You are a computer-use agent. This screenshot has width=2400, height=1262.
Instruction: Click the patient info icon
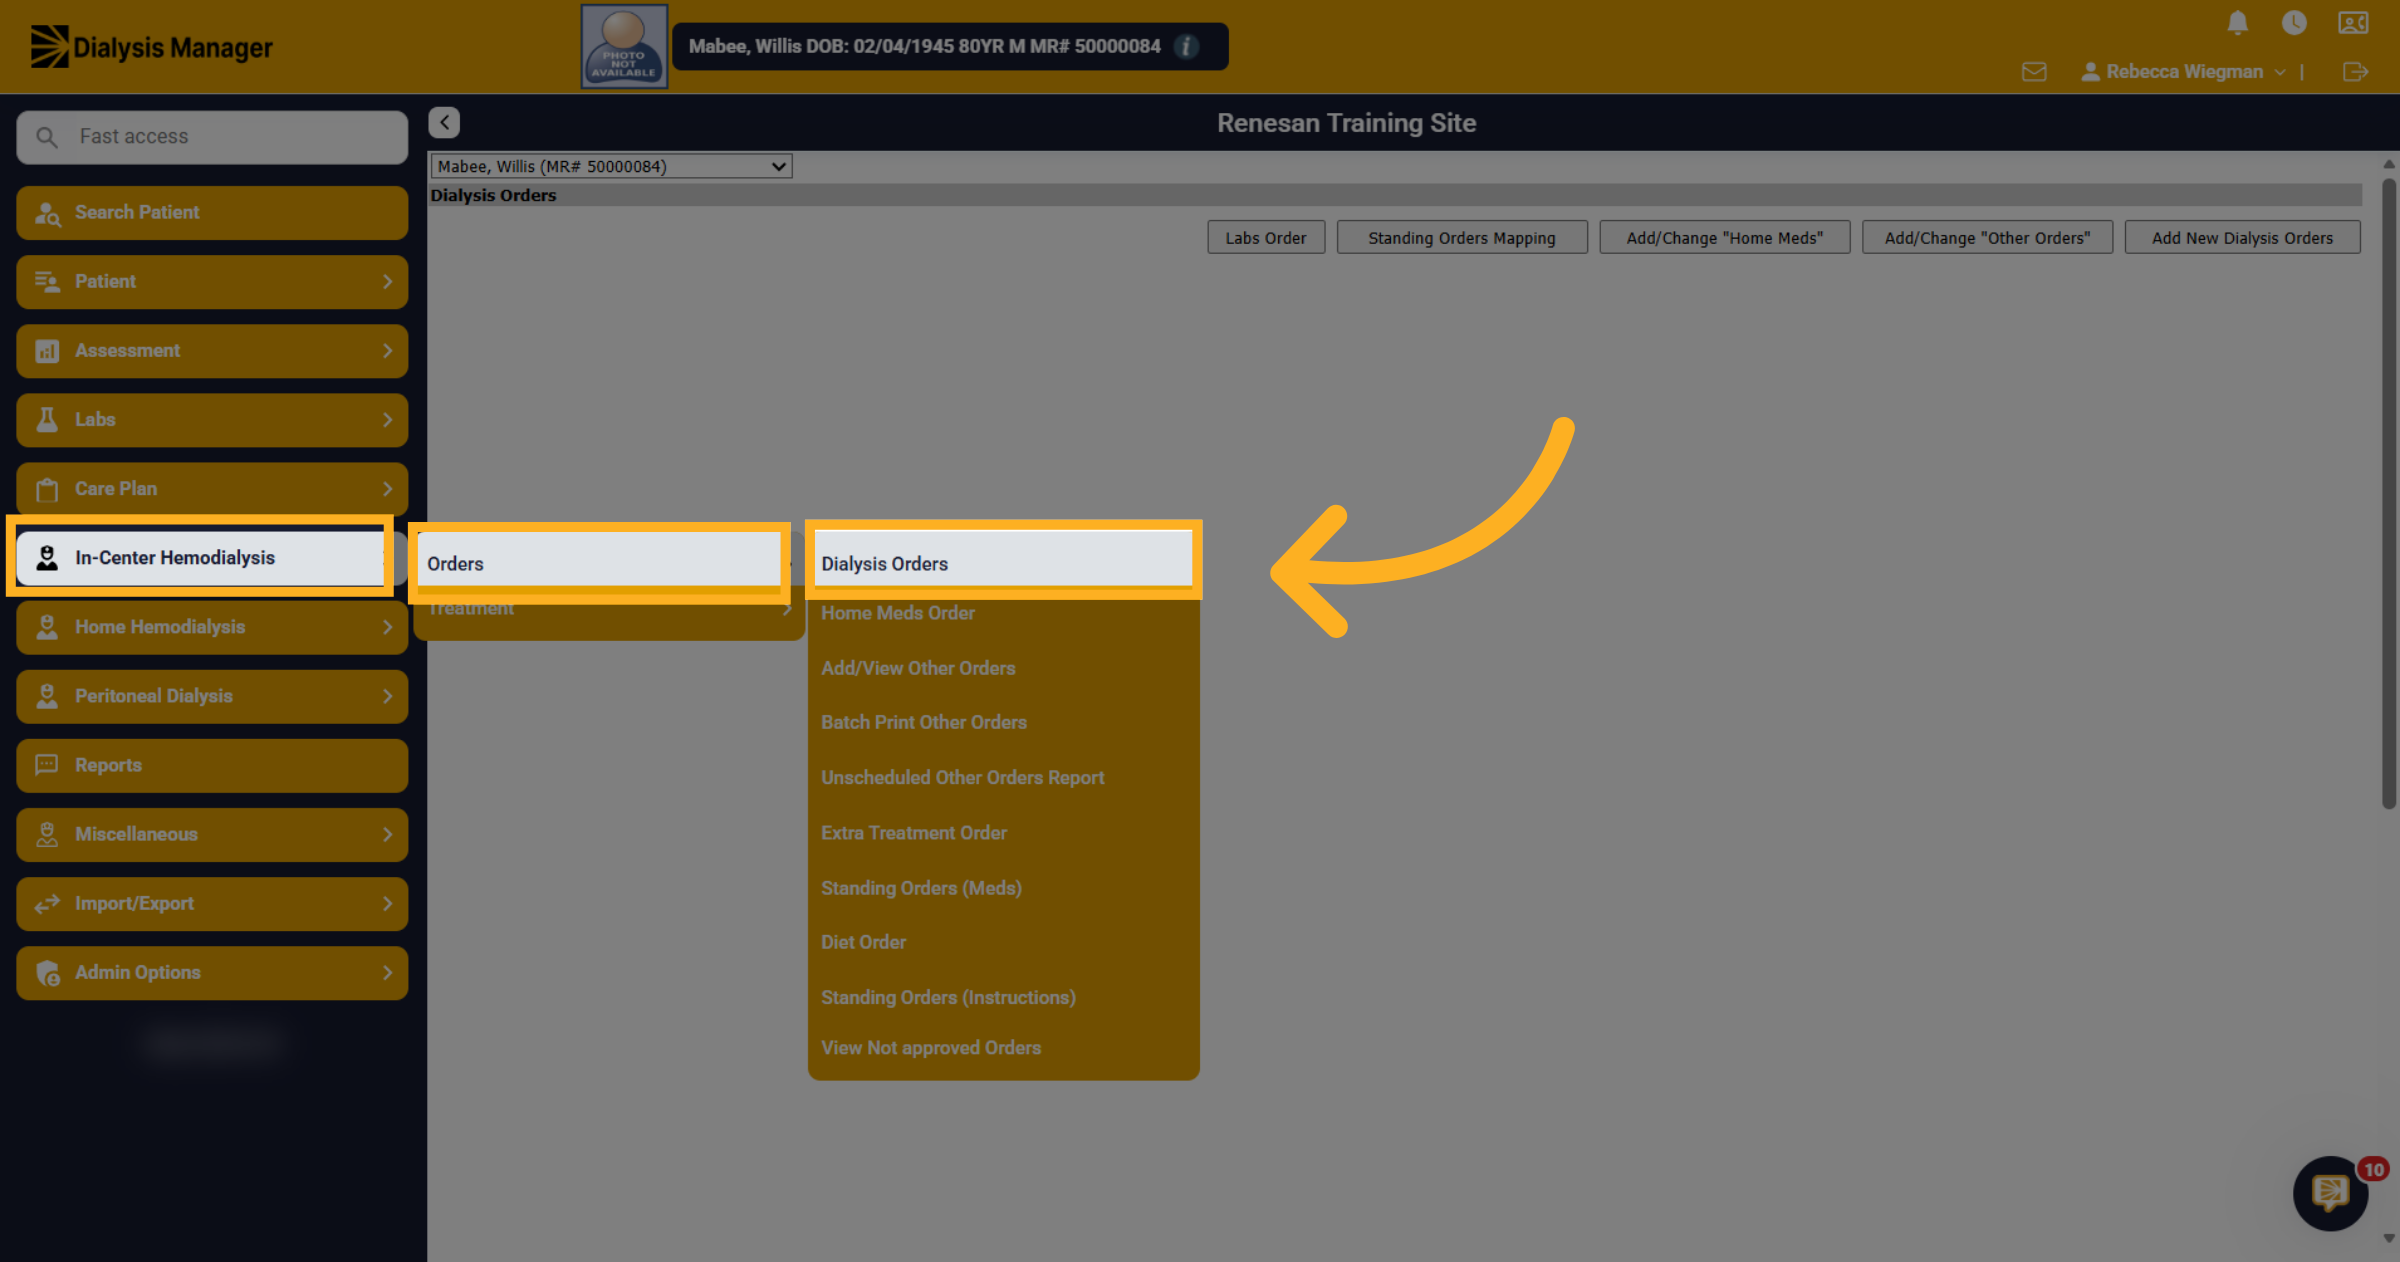[1186, 46]
